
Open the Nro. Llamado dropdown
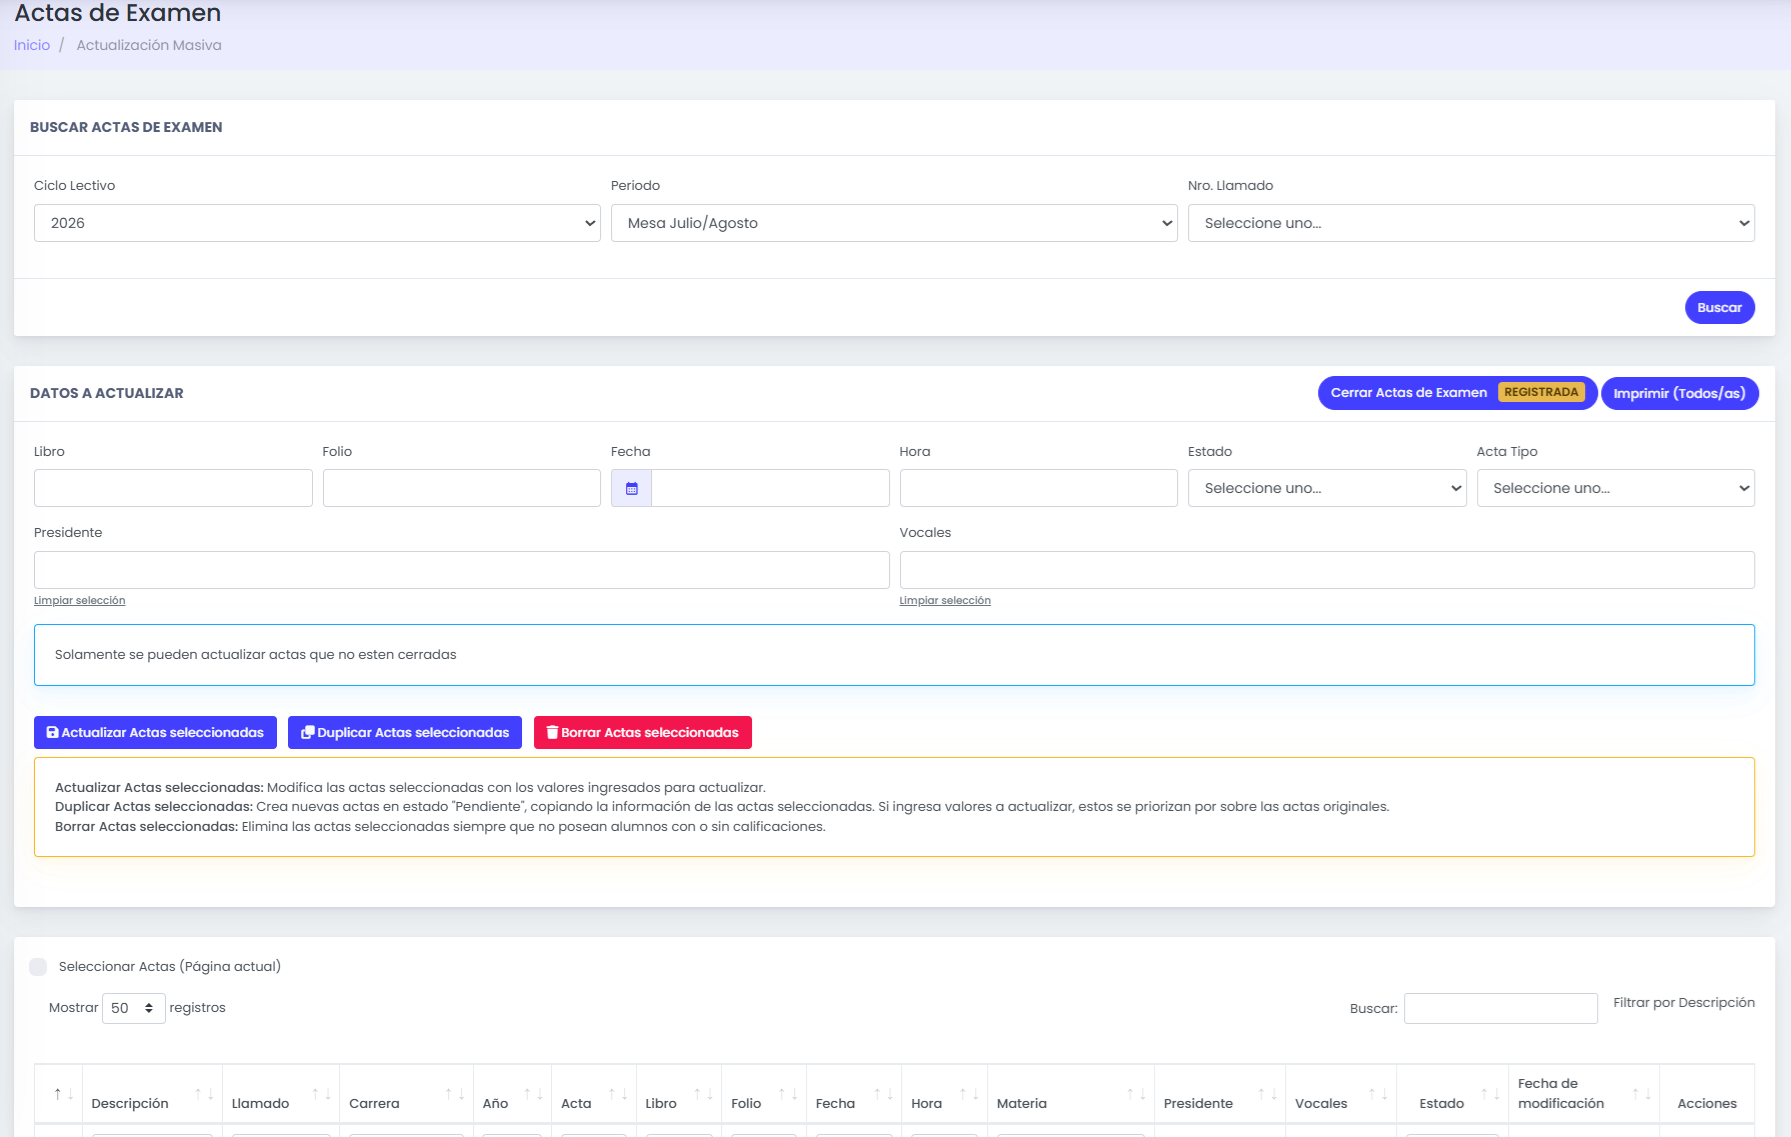click(1471, 223)
